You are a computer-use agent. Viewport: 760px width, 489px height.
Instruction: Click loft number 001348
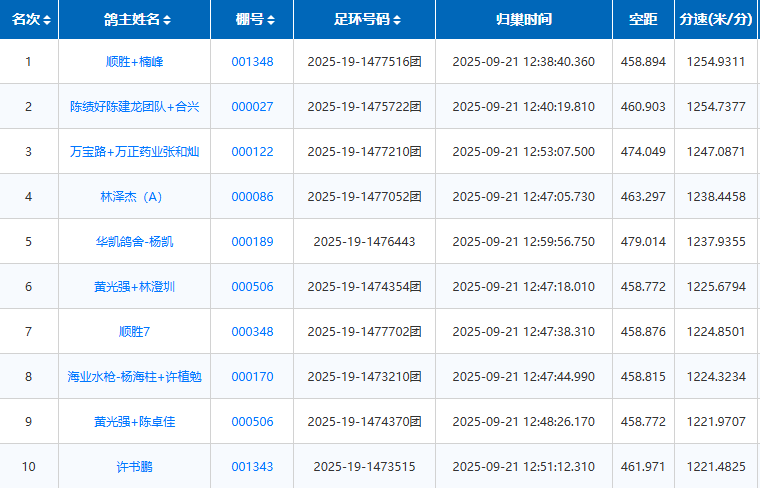(252, 62)
